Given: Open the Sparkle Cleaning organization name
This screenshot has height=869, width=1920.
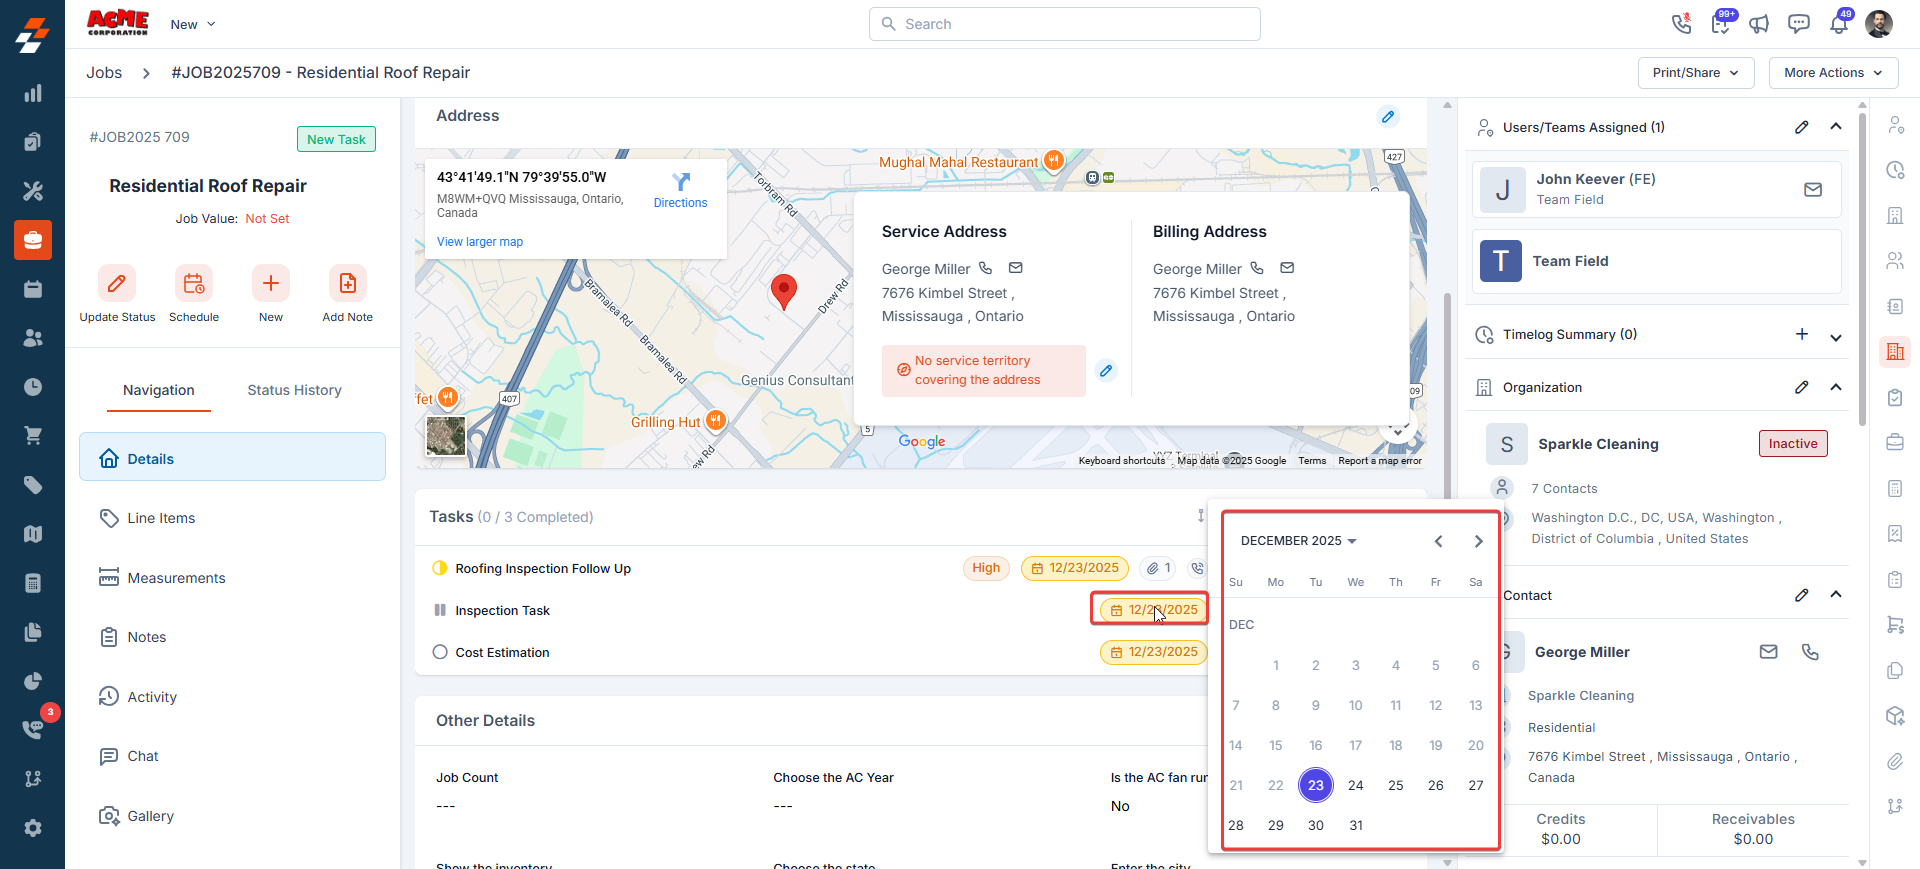Looking at the screenshot, I should (1598, 444).
